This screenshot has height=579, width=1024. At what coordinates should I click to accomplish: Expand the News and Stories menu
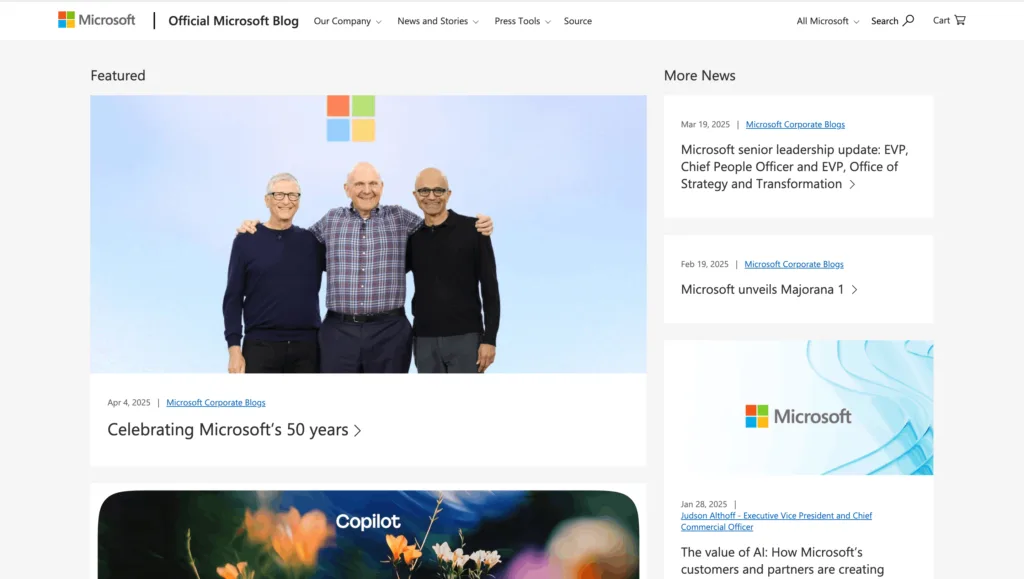(438, 21)
